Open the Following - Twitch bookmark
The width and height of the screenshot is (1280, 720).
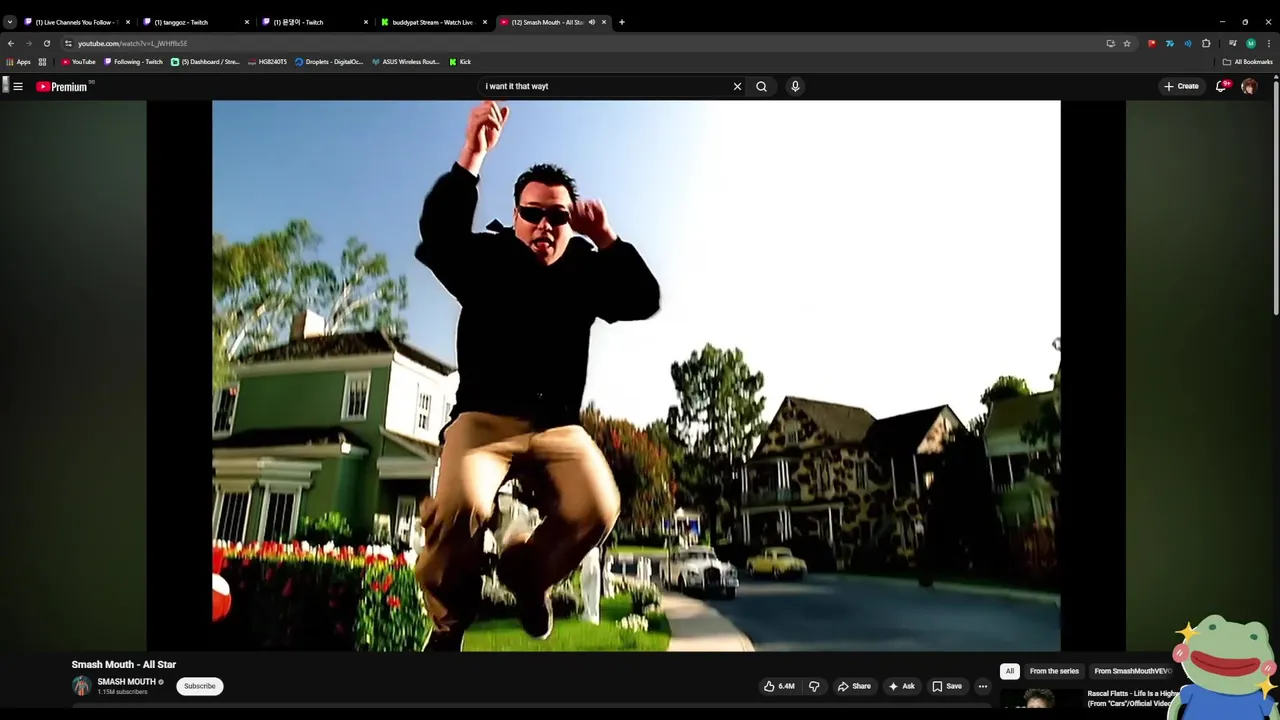pyautogui.click(x=133, y=62)
